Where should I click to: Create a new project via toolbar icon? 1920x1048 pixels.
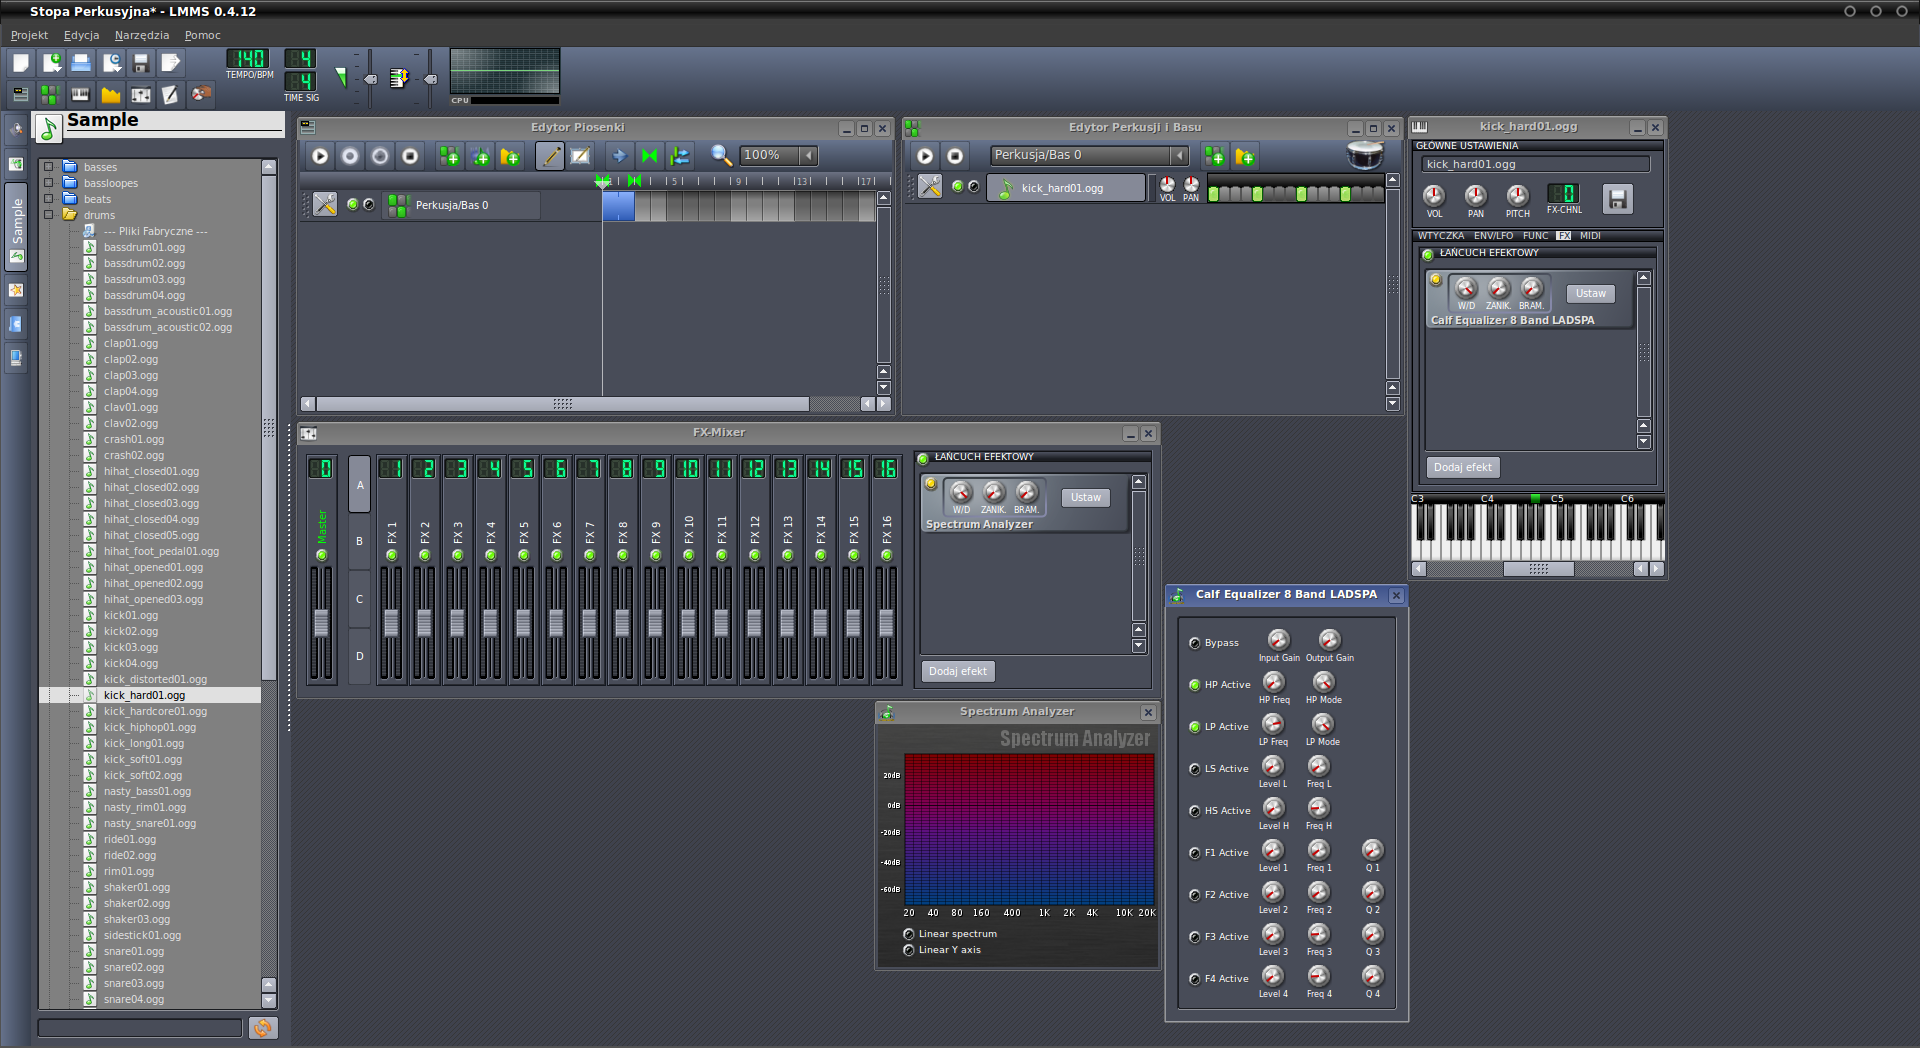tap(21, 63)
